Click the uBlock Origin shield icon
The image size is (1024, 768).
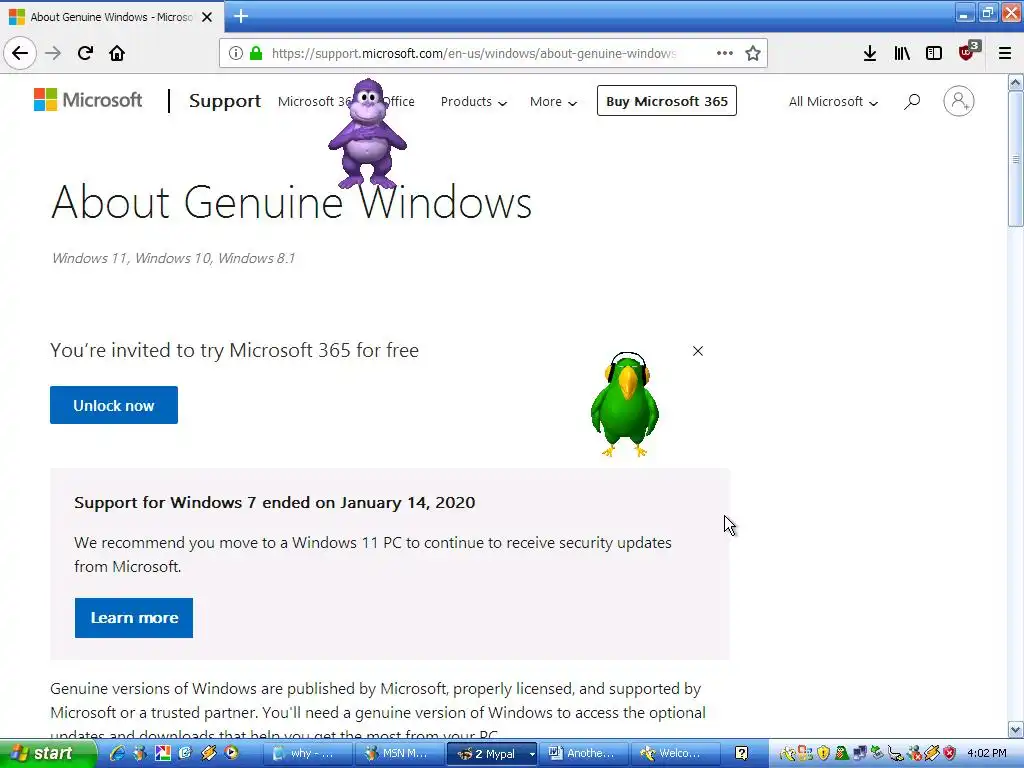coord(968,52)
